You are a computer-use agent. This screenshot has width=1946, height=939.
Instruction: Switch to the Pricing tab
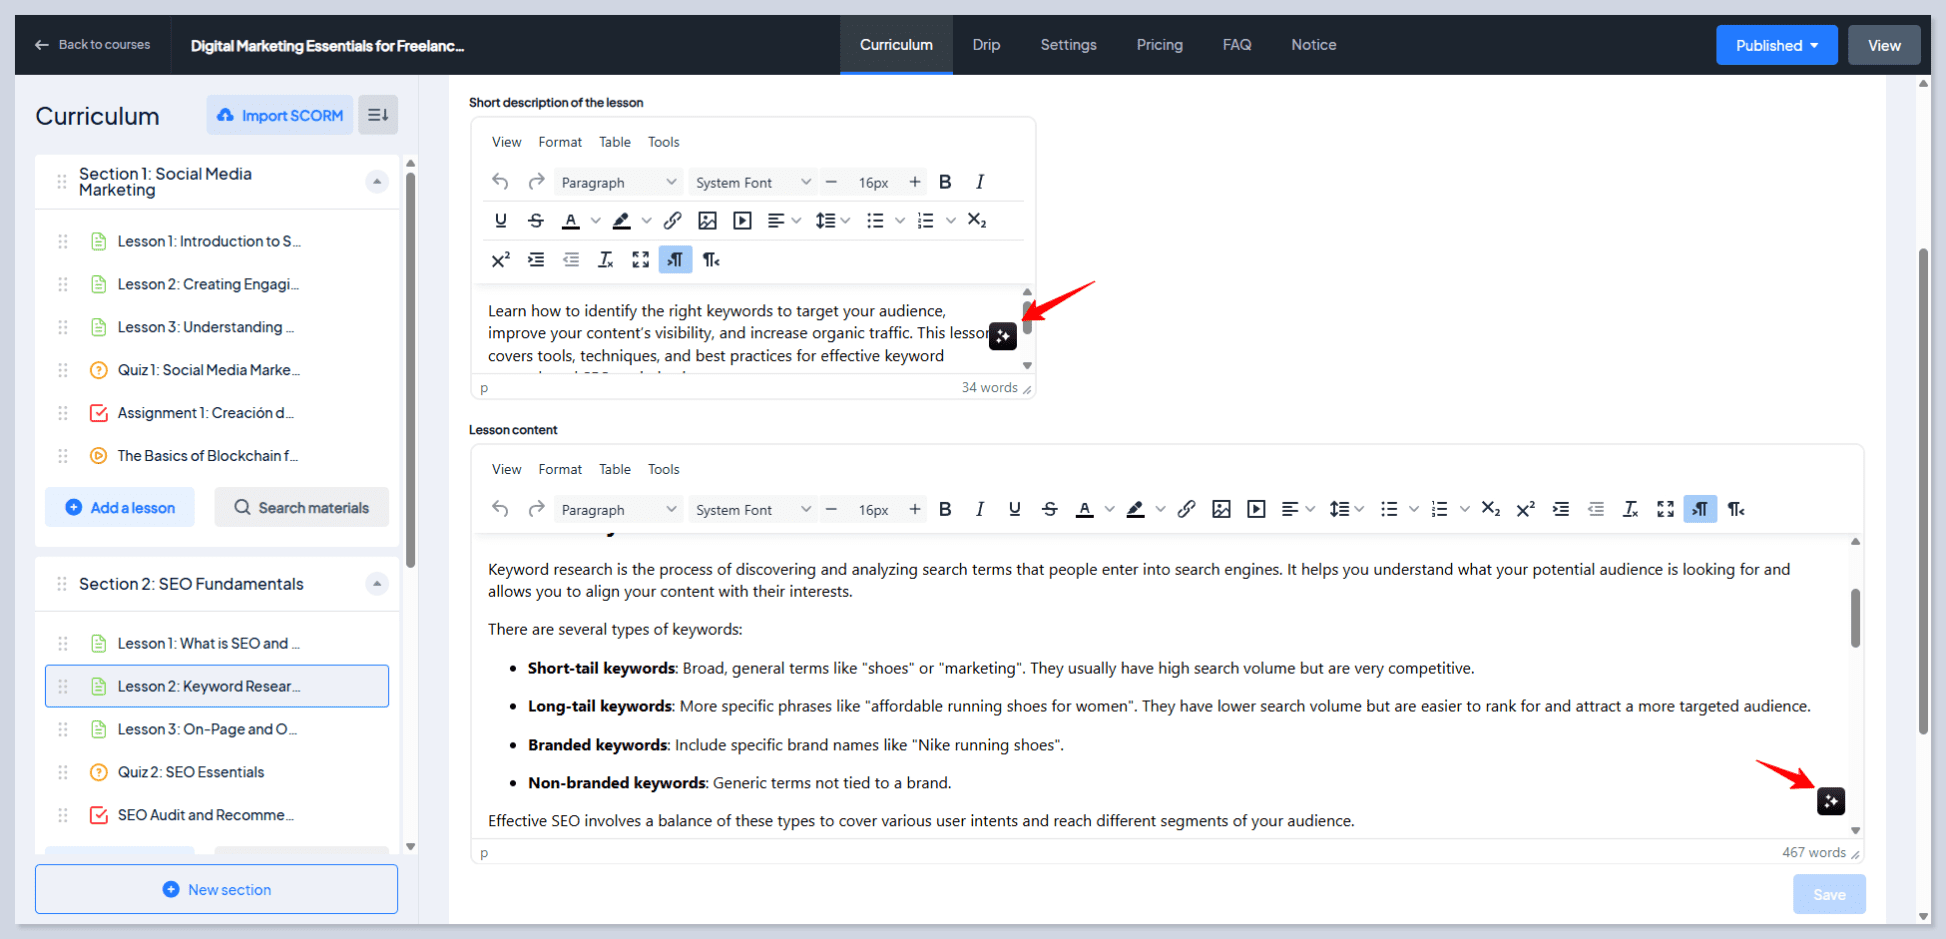[x=1159, y=44]
